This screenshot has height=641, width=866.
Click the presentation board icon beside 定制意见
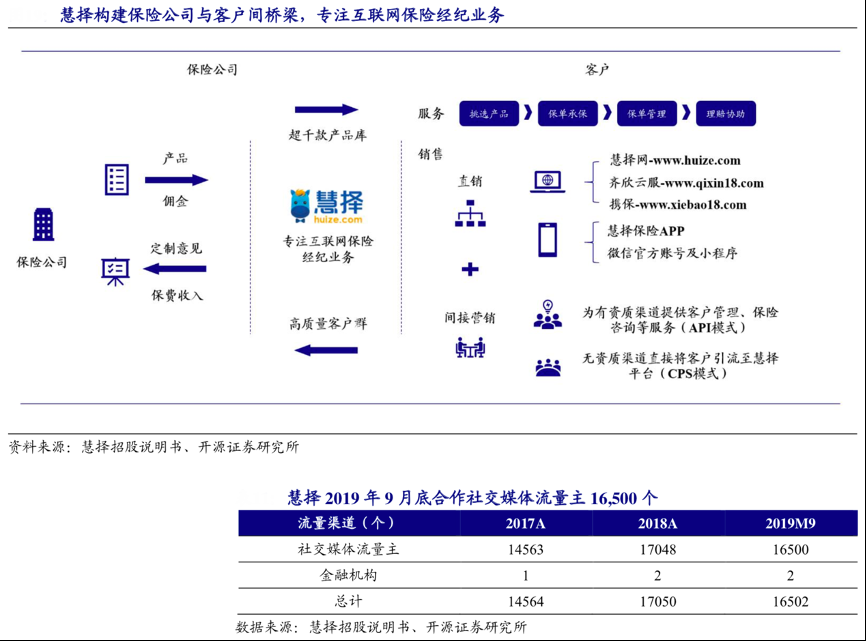click(116, 271)
